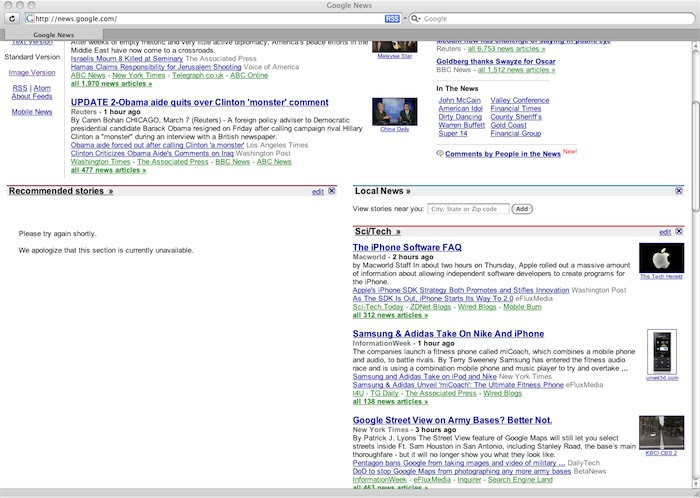Open the Obama debate thumbnail
Viewport: 700px width, 498px height.
pyautogui.click(x=395, y=112)
